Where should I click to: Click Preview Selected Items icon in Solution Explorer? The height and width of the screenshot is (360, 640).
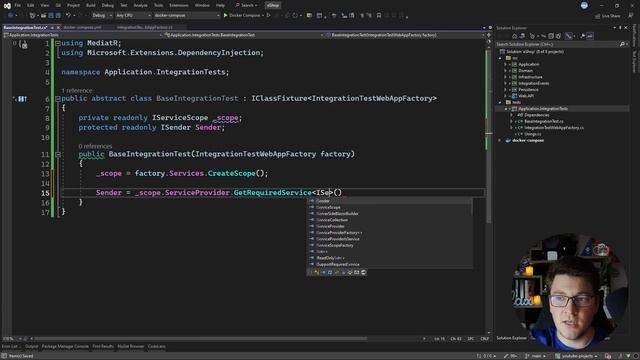(589, 36)
